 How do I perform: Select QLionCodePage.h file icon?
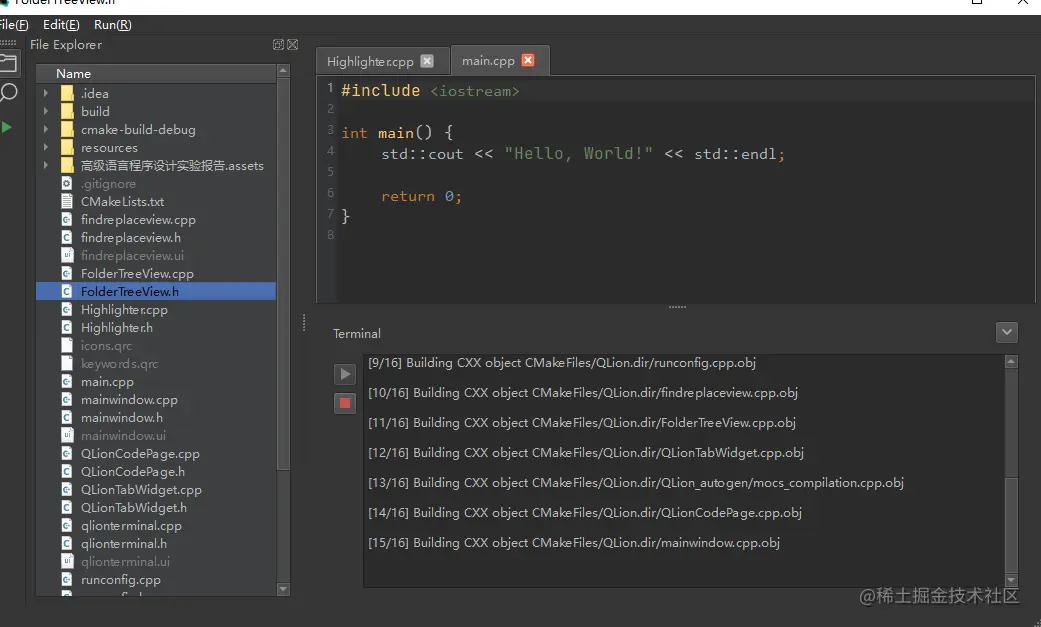[x=66, y=471]
